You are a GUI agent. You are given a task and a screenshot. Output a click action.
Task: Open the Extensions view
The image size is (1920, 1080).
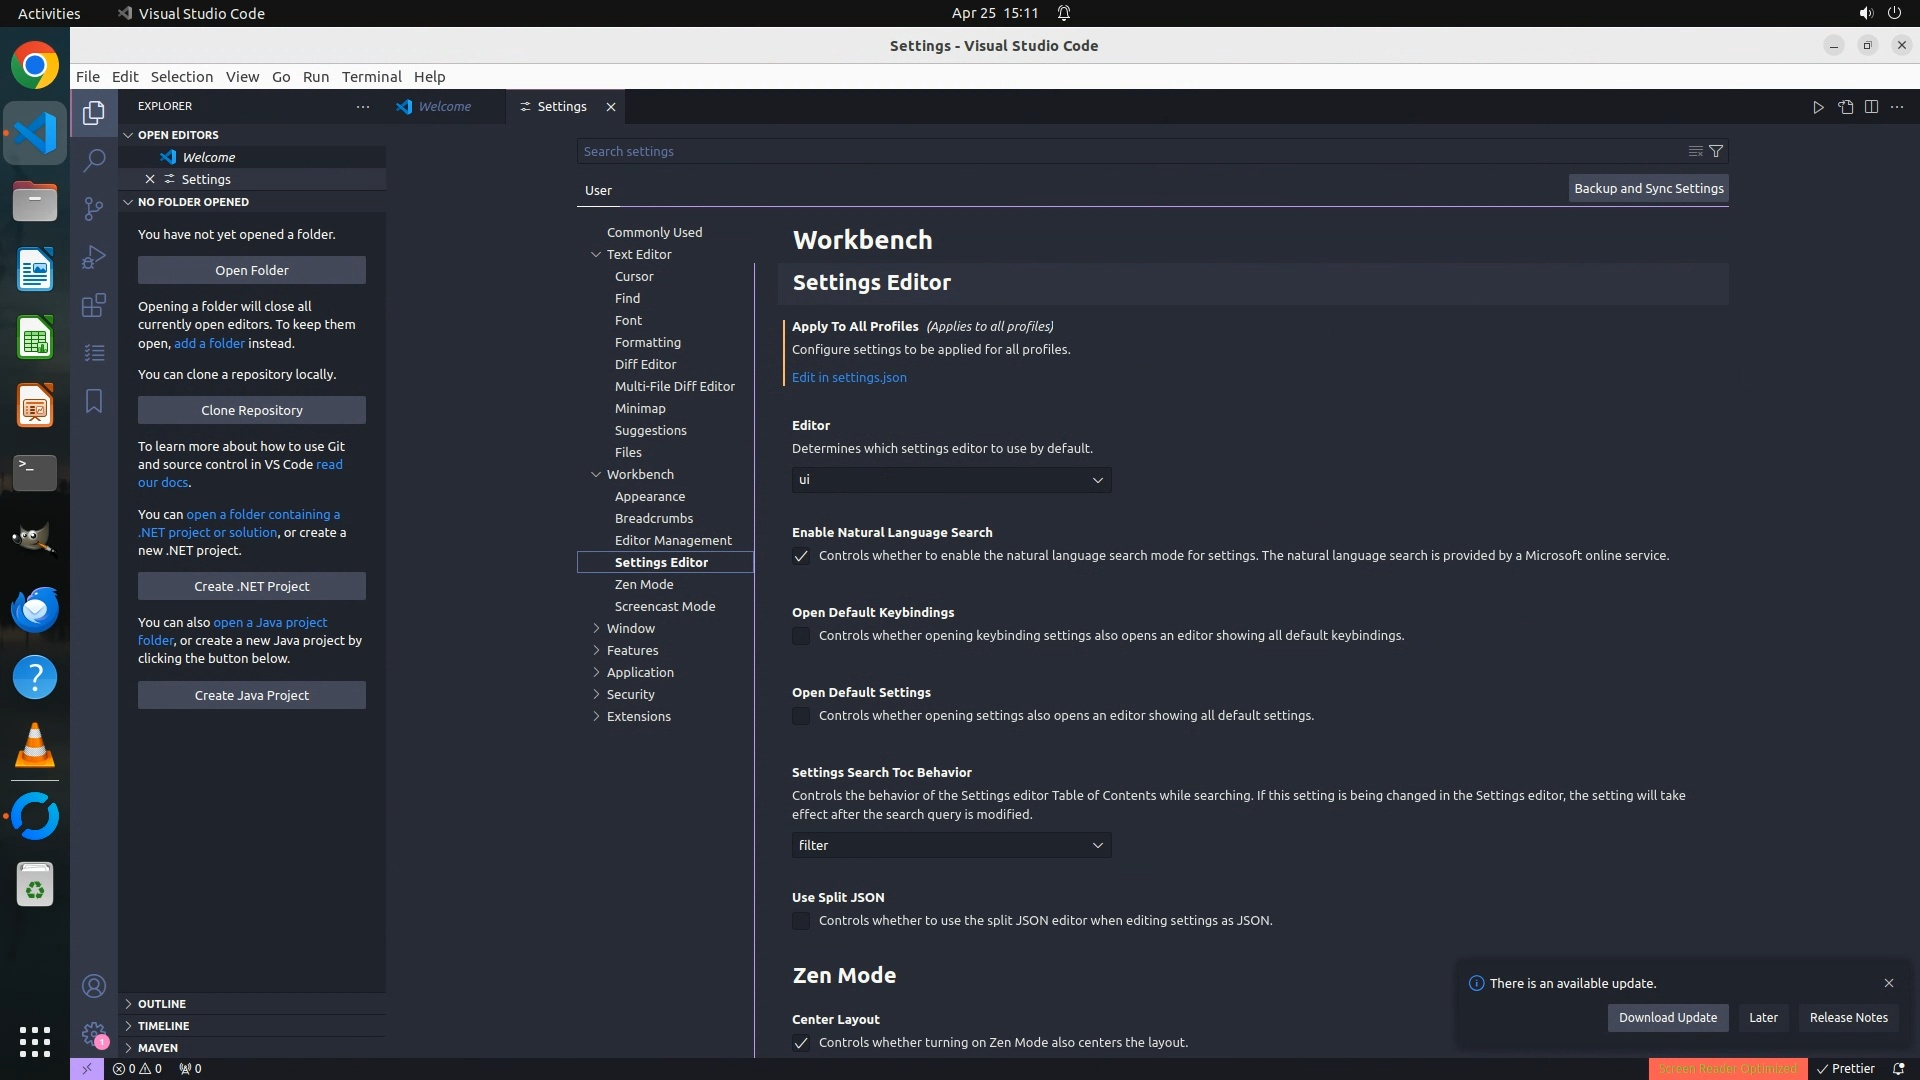pos(94,305)
